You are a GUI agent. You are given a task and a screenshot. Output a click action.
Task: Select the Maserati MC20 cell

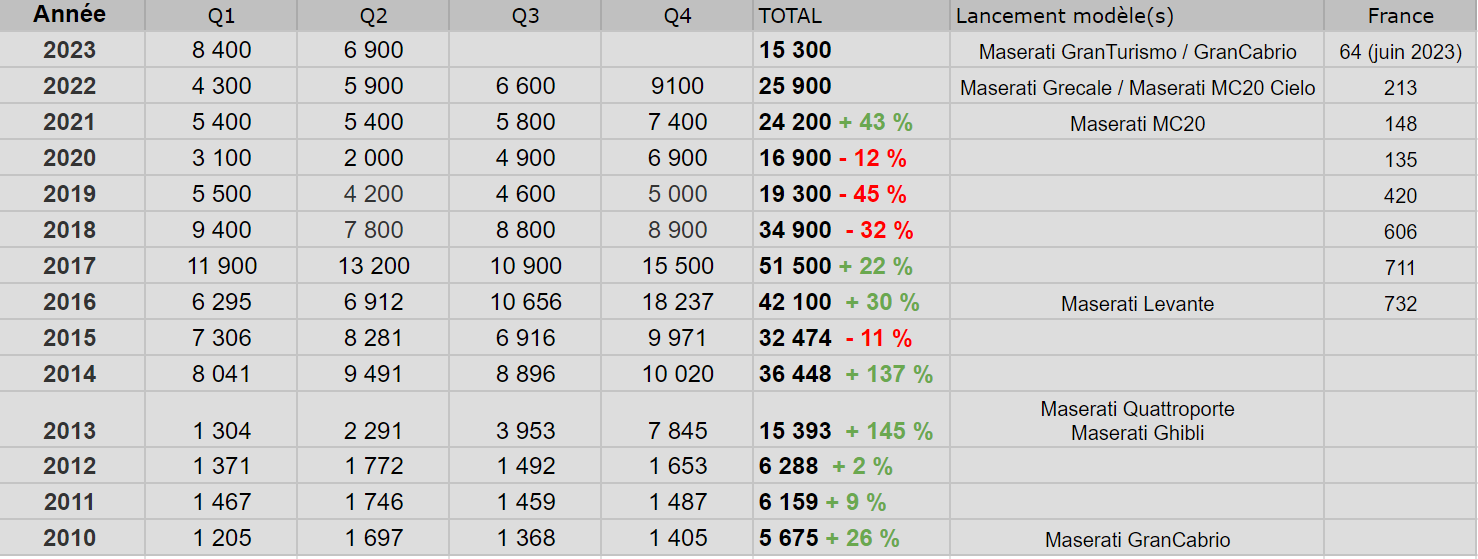pos(1137,122)
